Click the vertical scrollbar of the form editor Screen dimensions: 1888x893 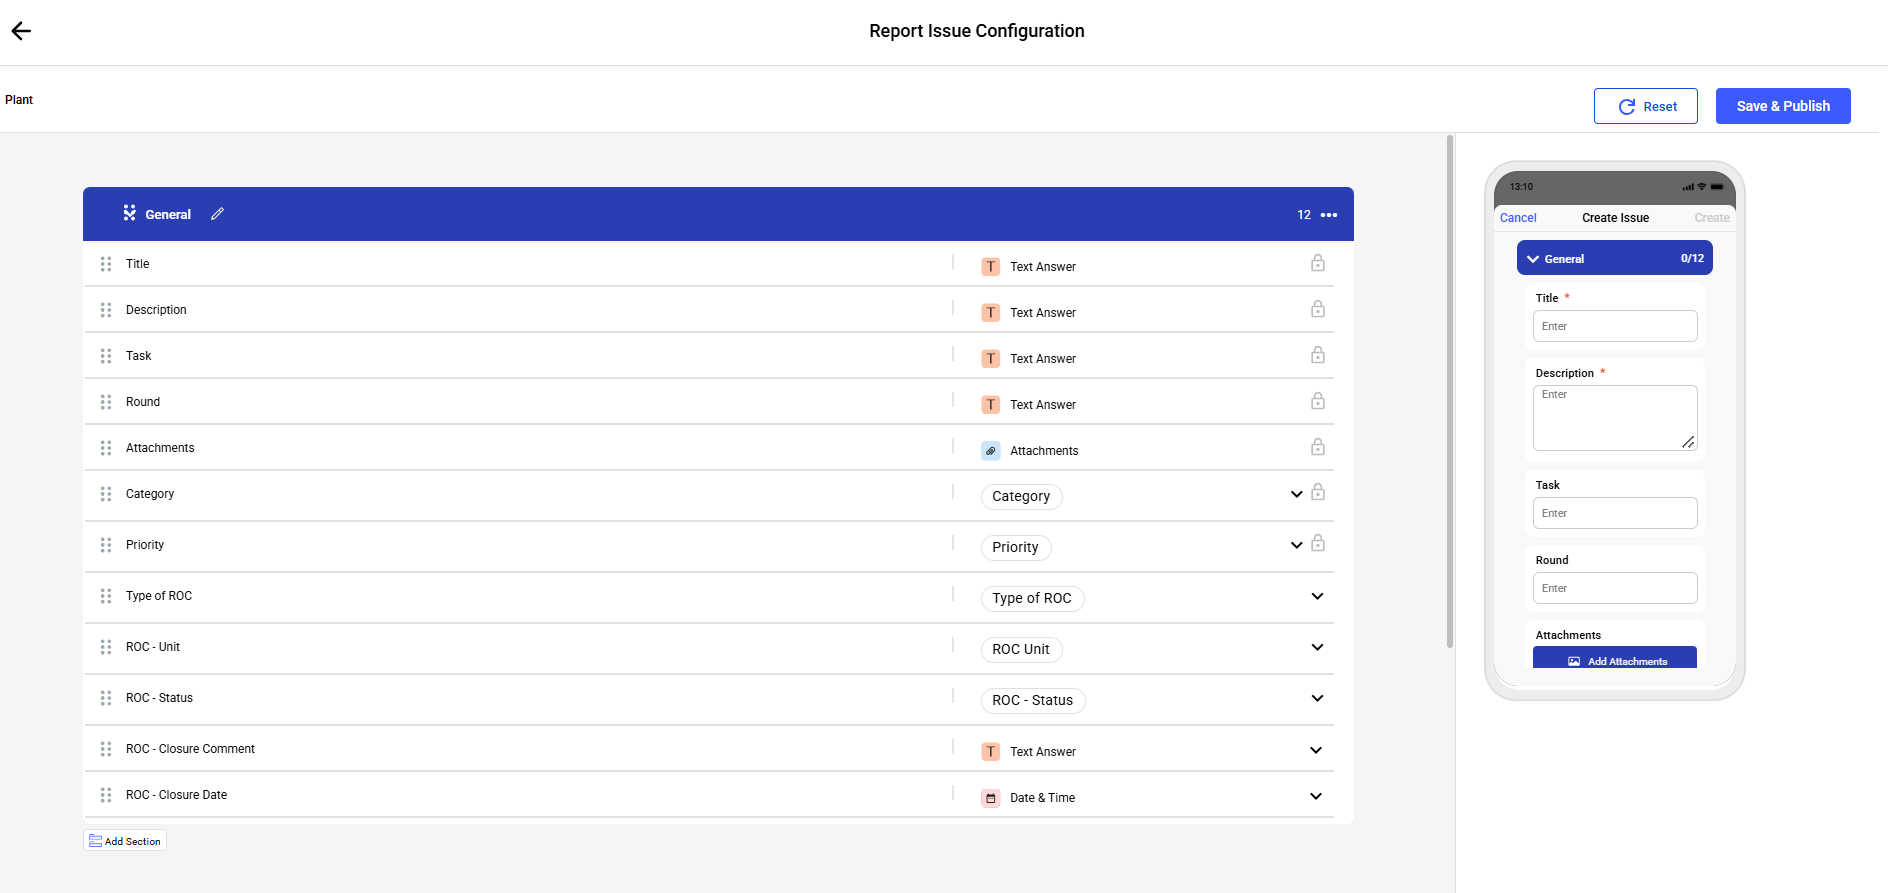pos(1450,391)
